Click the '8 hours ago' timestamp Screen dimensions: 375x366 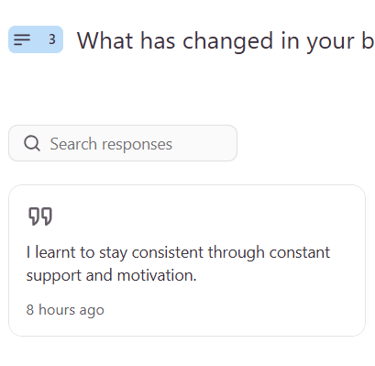pyautogui.click(x=65, y=310)
